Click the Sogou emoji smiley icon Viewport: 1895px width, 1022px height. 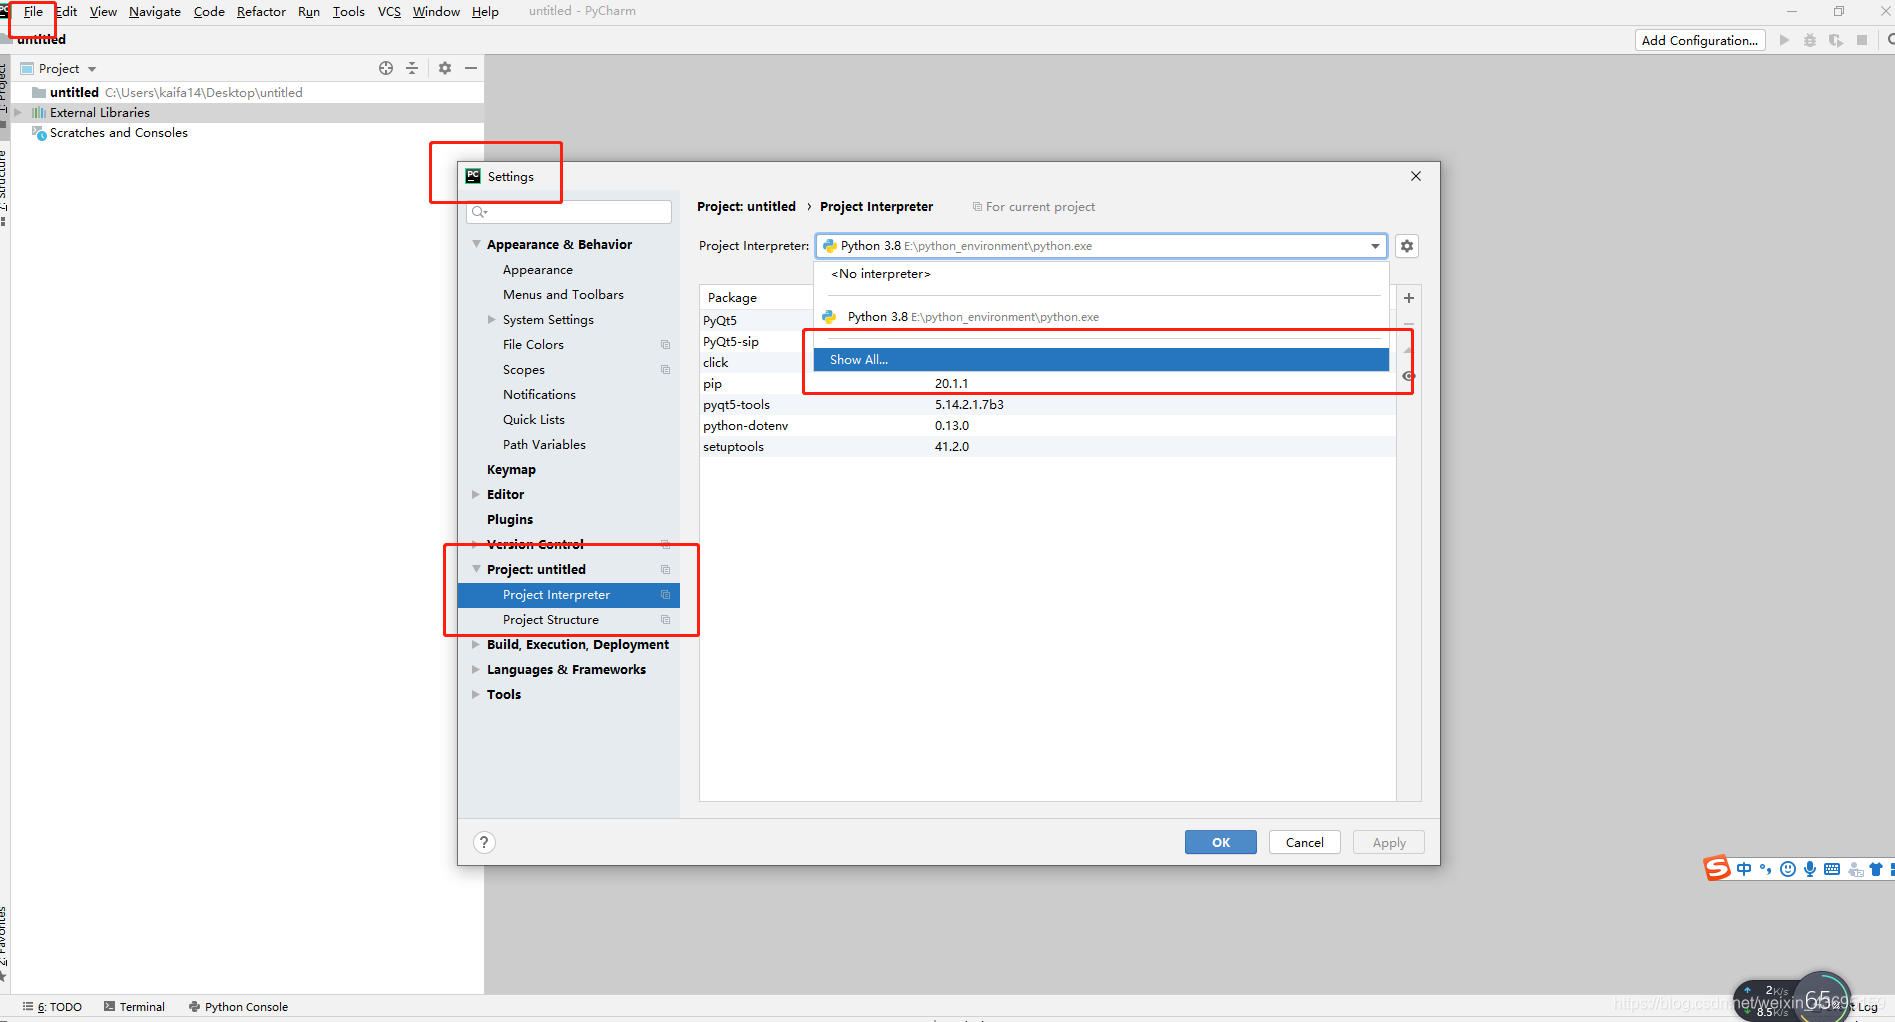click(x=1788, y=869)
